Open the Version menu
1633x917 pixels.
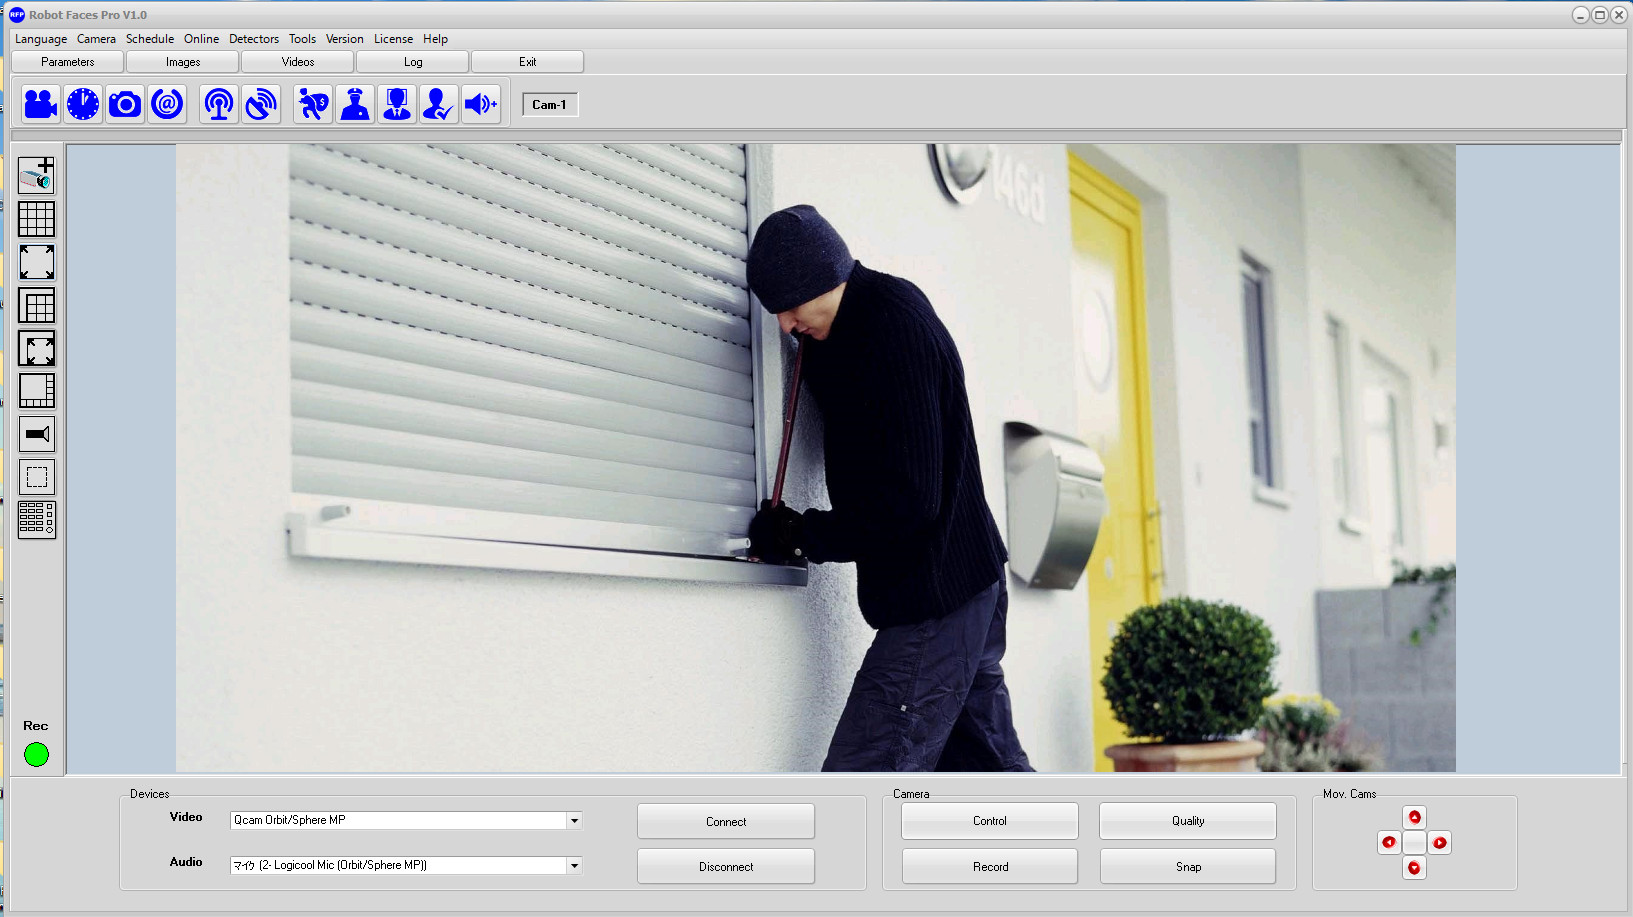point(345,39)
